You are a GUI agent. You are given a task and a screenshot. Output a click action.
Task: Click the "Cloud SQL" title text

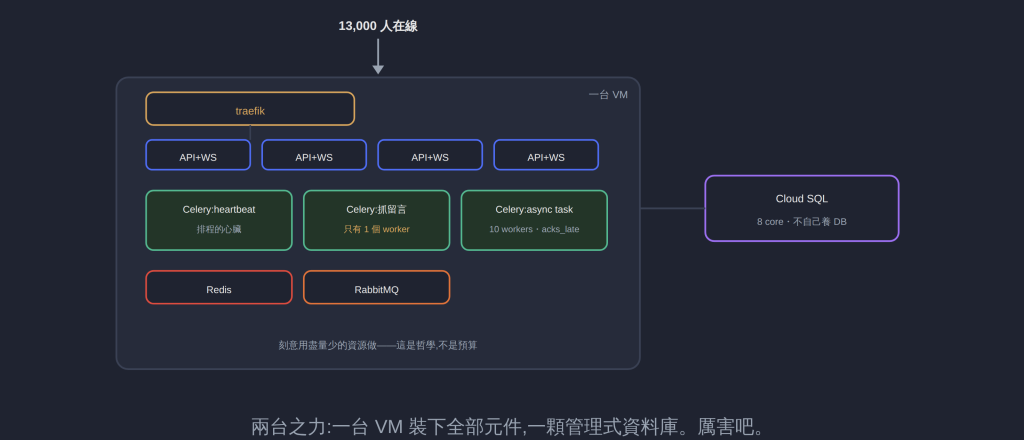(x=801, y=199)
